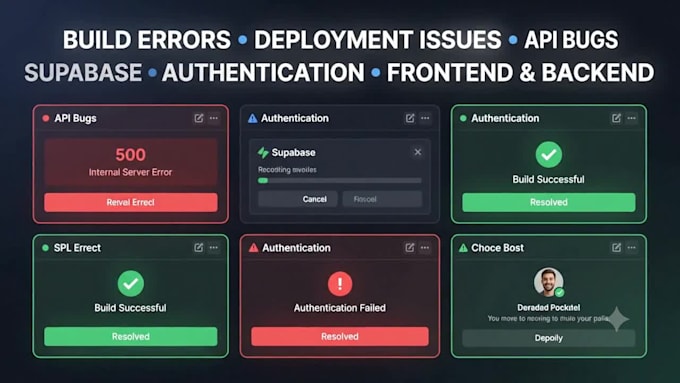Click the edit icon on SPL Errect card
Screen dimensions: 680x383
pos(199,248)
